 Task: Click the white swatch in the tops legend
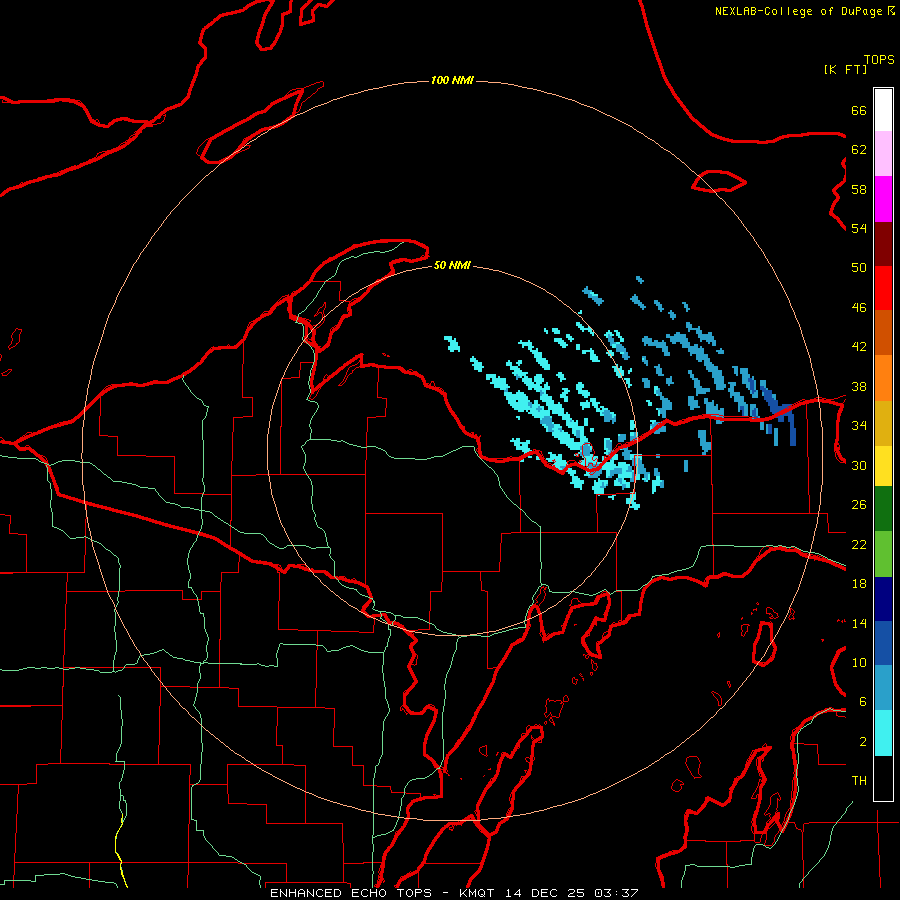(x=883, y=110)
